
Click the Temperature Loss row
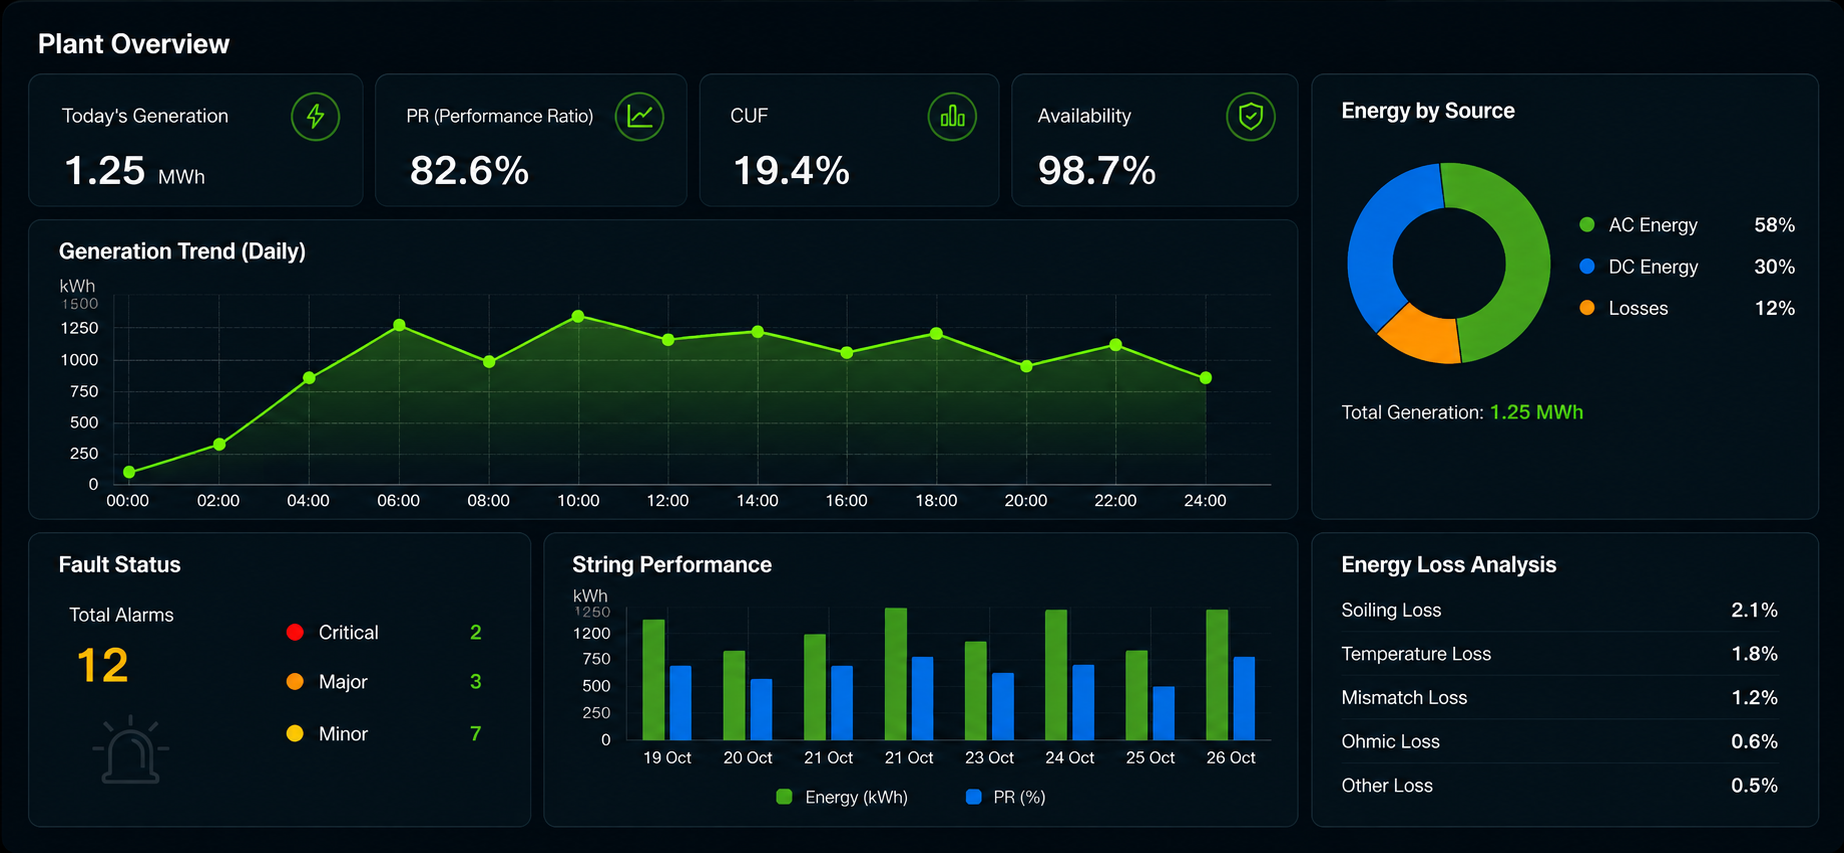tap(1559, 654)
